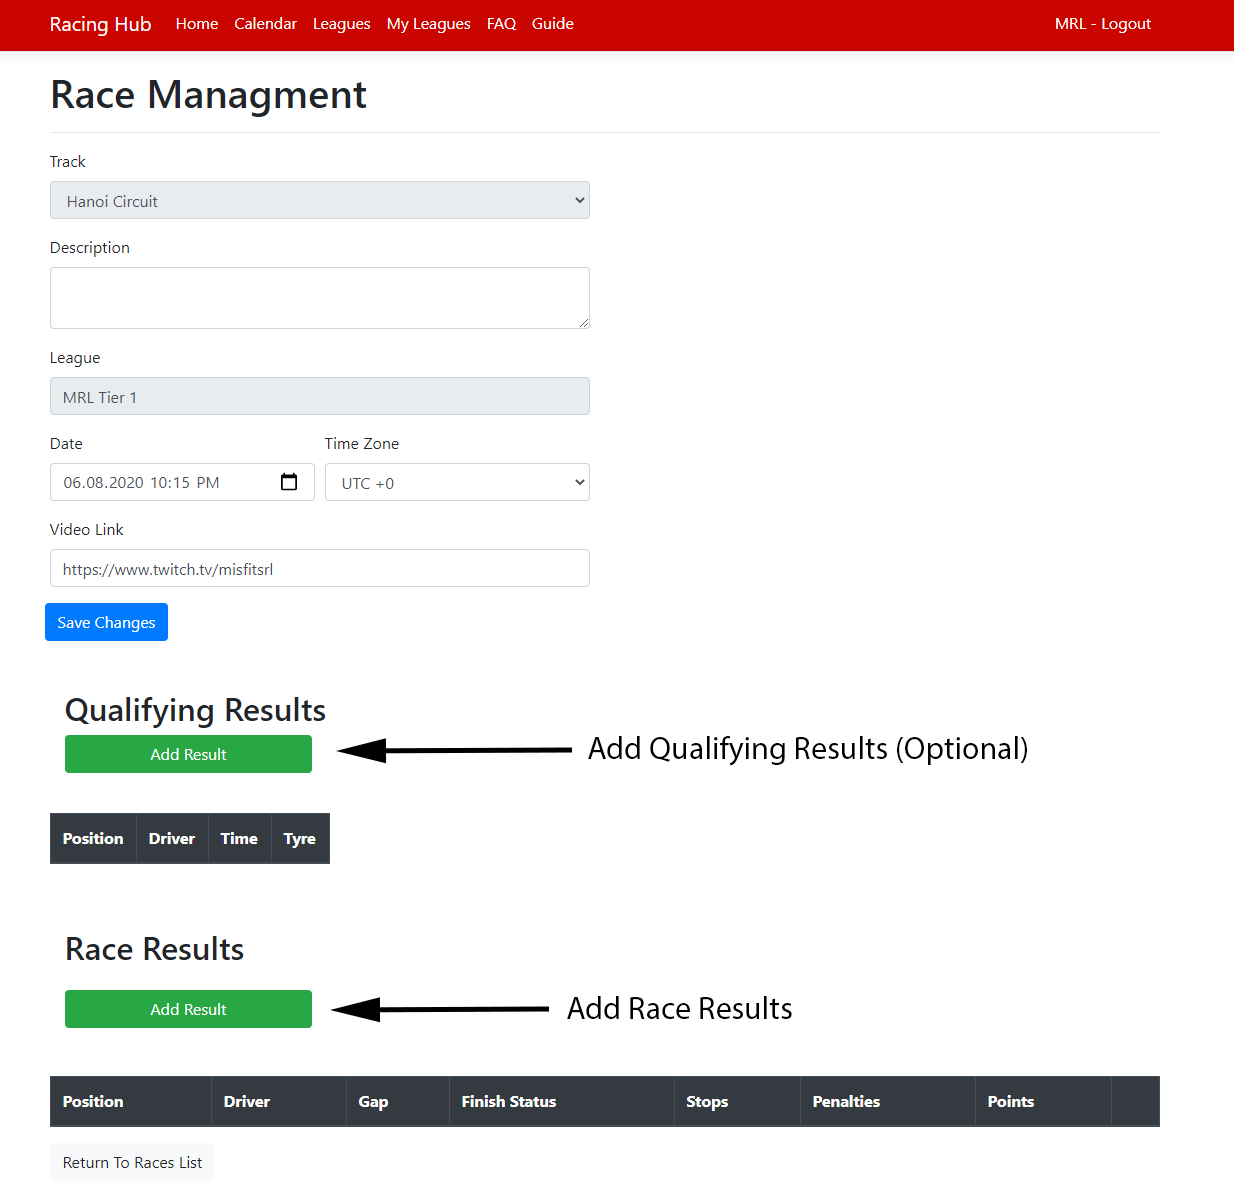Go to Home in the navbar
The width and height of the screenshot is (1234, 1189).
click(197, 24)
